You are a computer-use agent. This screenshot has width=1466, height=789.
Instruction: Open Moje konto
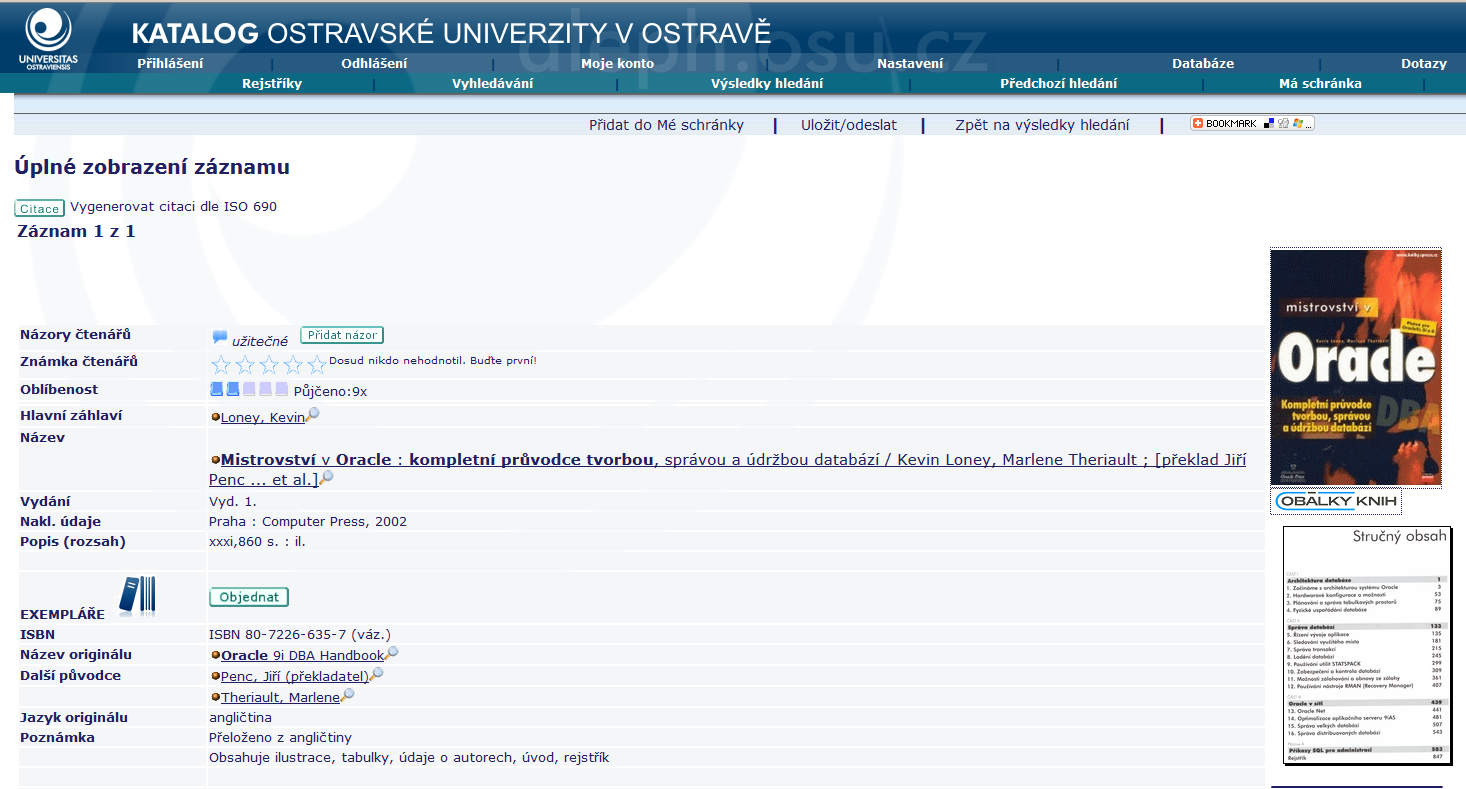coord(617,63)
